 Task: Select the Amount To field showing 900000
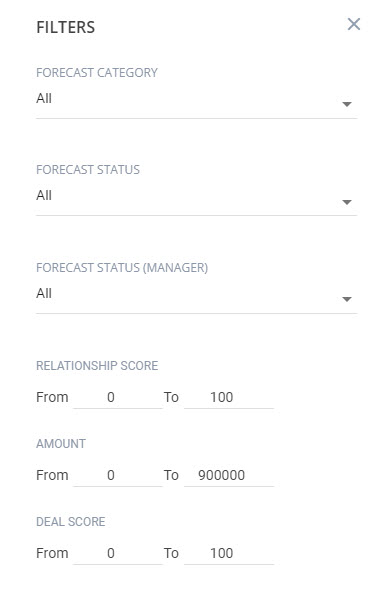[229, 475]
